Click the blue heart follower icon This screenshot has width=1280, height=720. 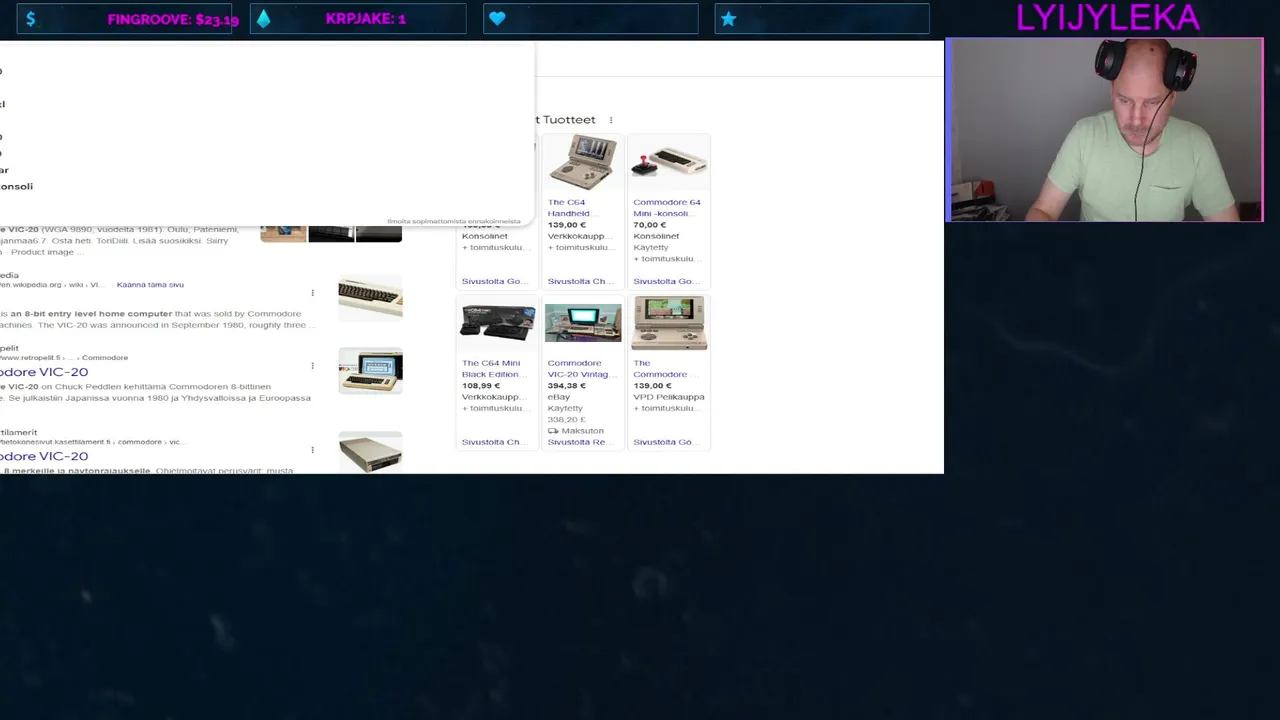[497, 19]
